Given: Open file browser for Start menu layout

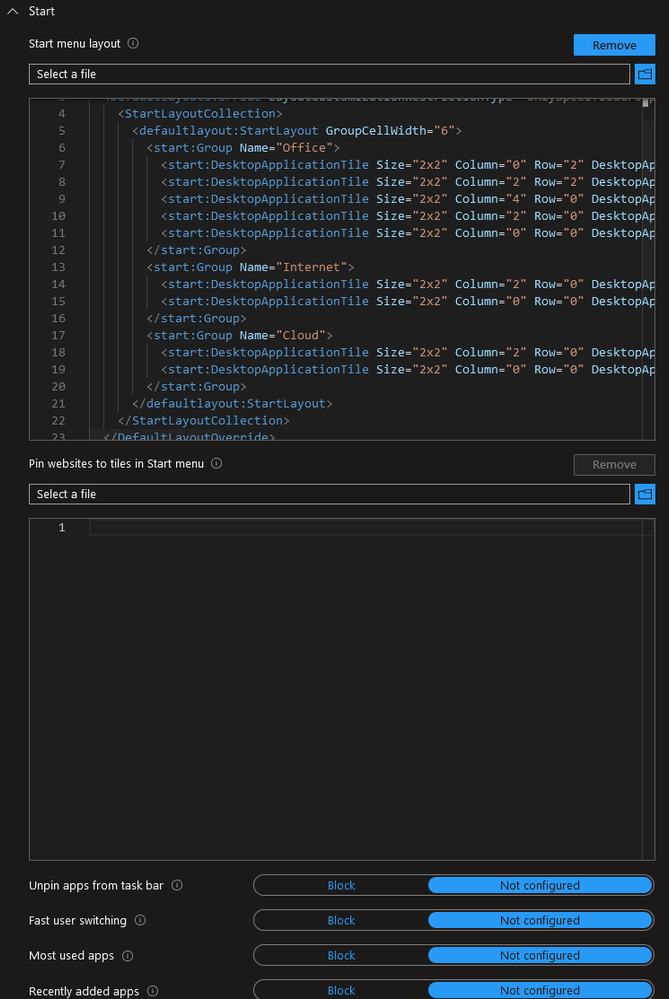Looking at the screenshot, I should [x=645, y=74].
